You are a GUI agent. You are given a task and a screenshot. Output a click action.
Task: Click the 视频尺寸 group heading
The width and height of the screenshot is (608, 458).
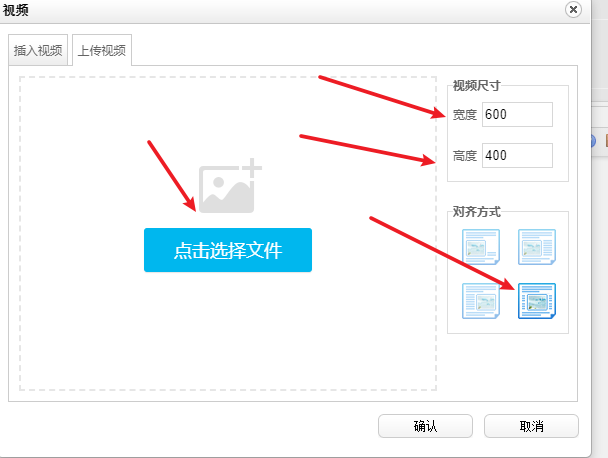[x=476, y=85]
